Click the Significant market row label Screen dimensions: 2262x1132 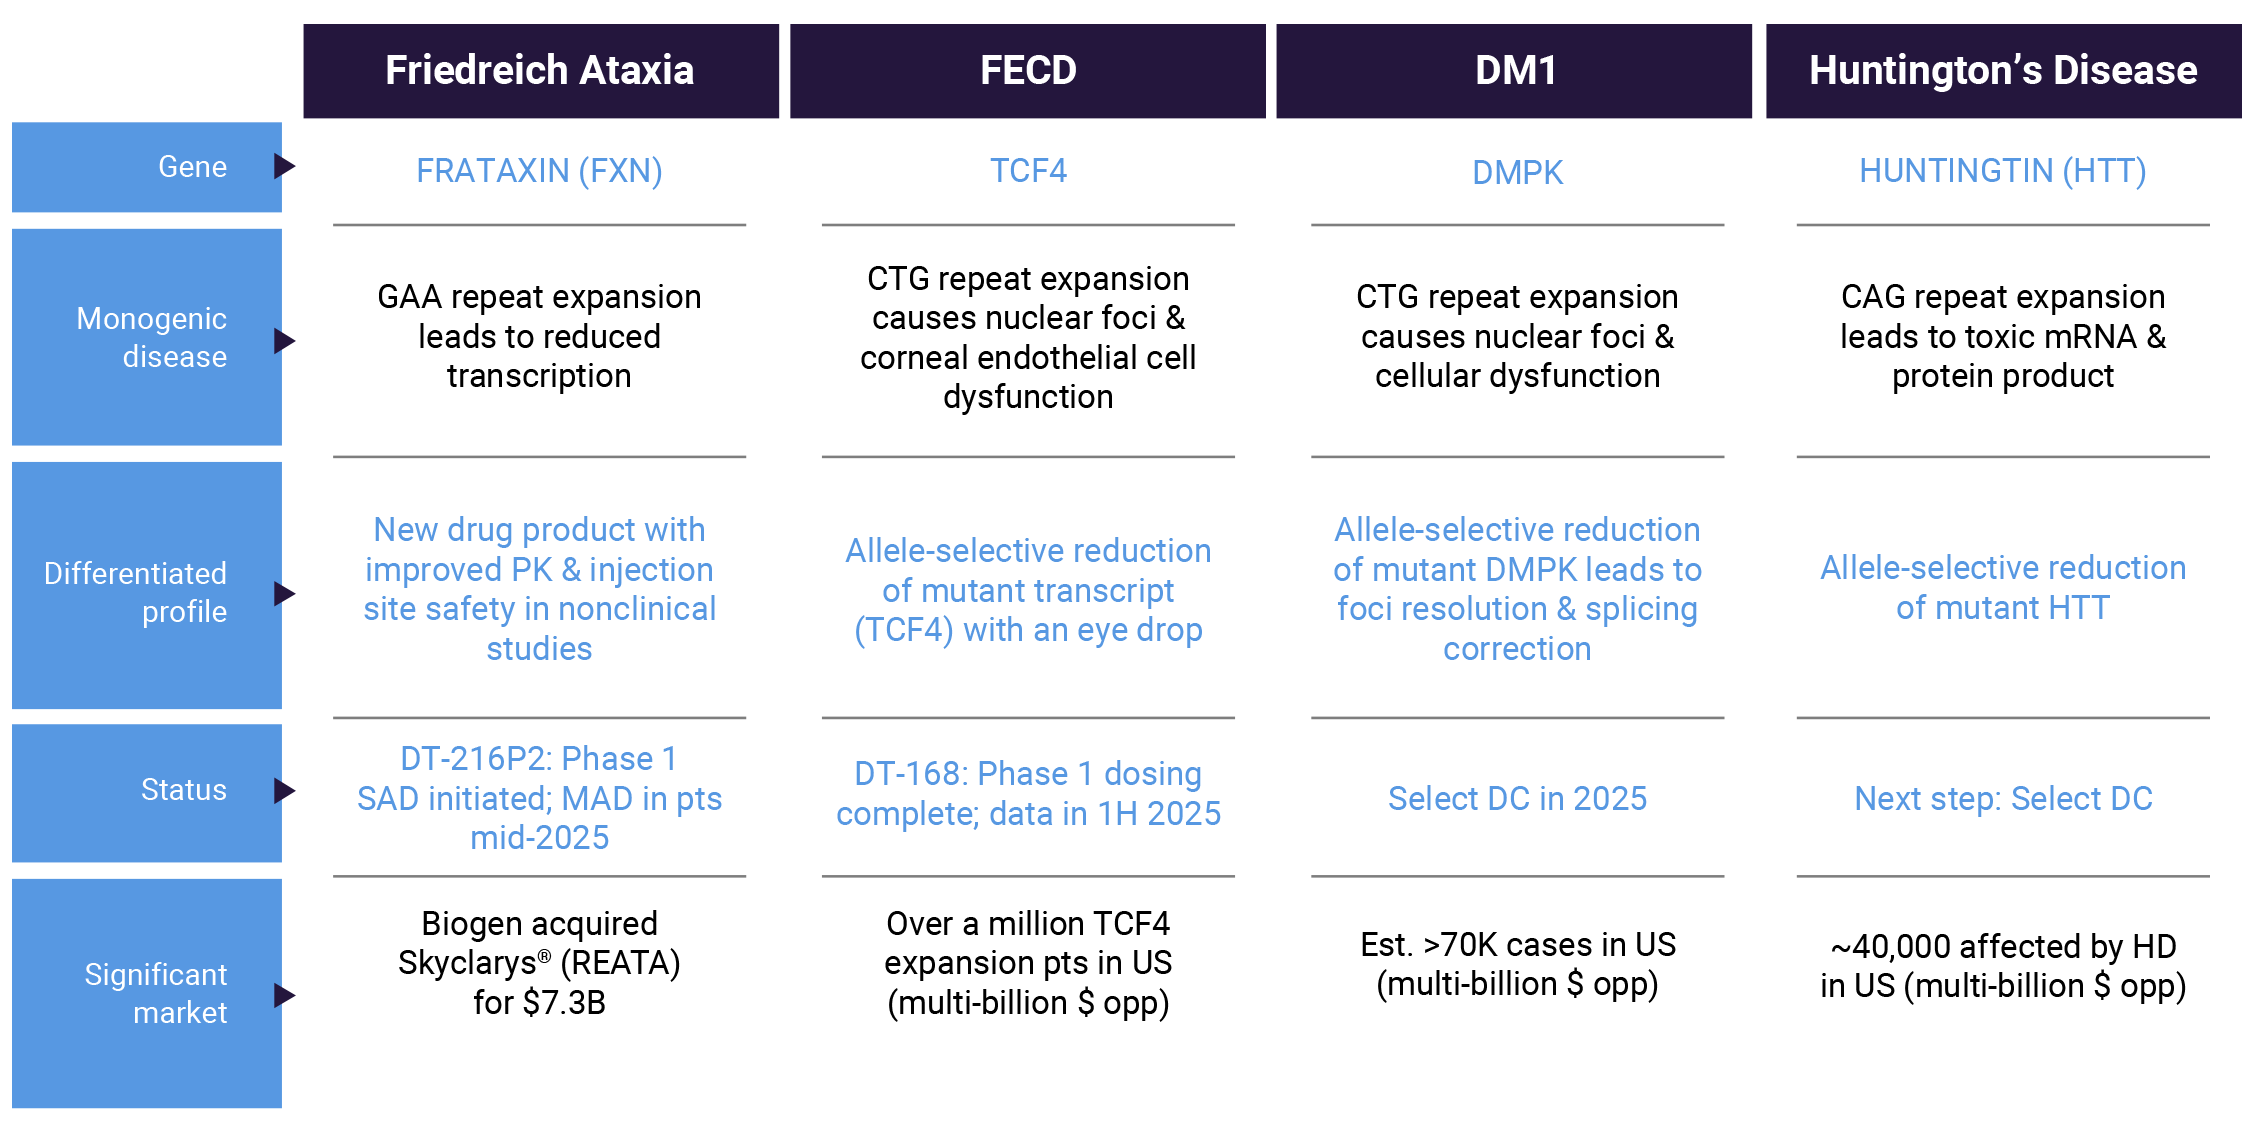(155, 993)
